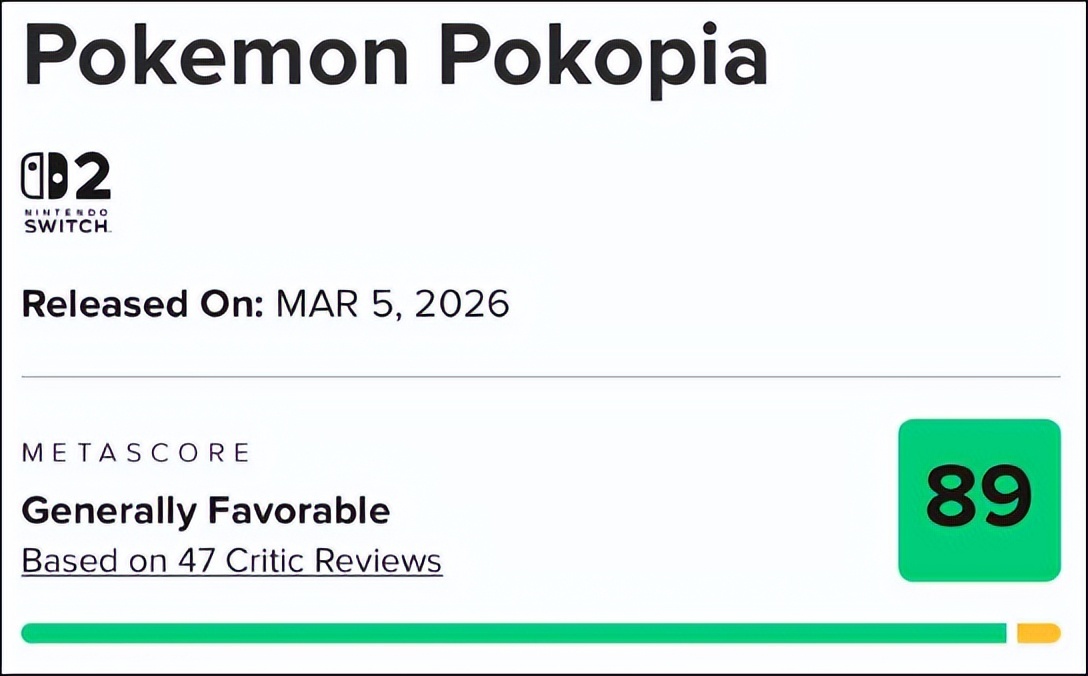This screenshot has height=676, width=1088.
Task: Click the digit 8 in the score badge
Action: coord(951,497)
